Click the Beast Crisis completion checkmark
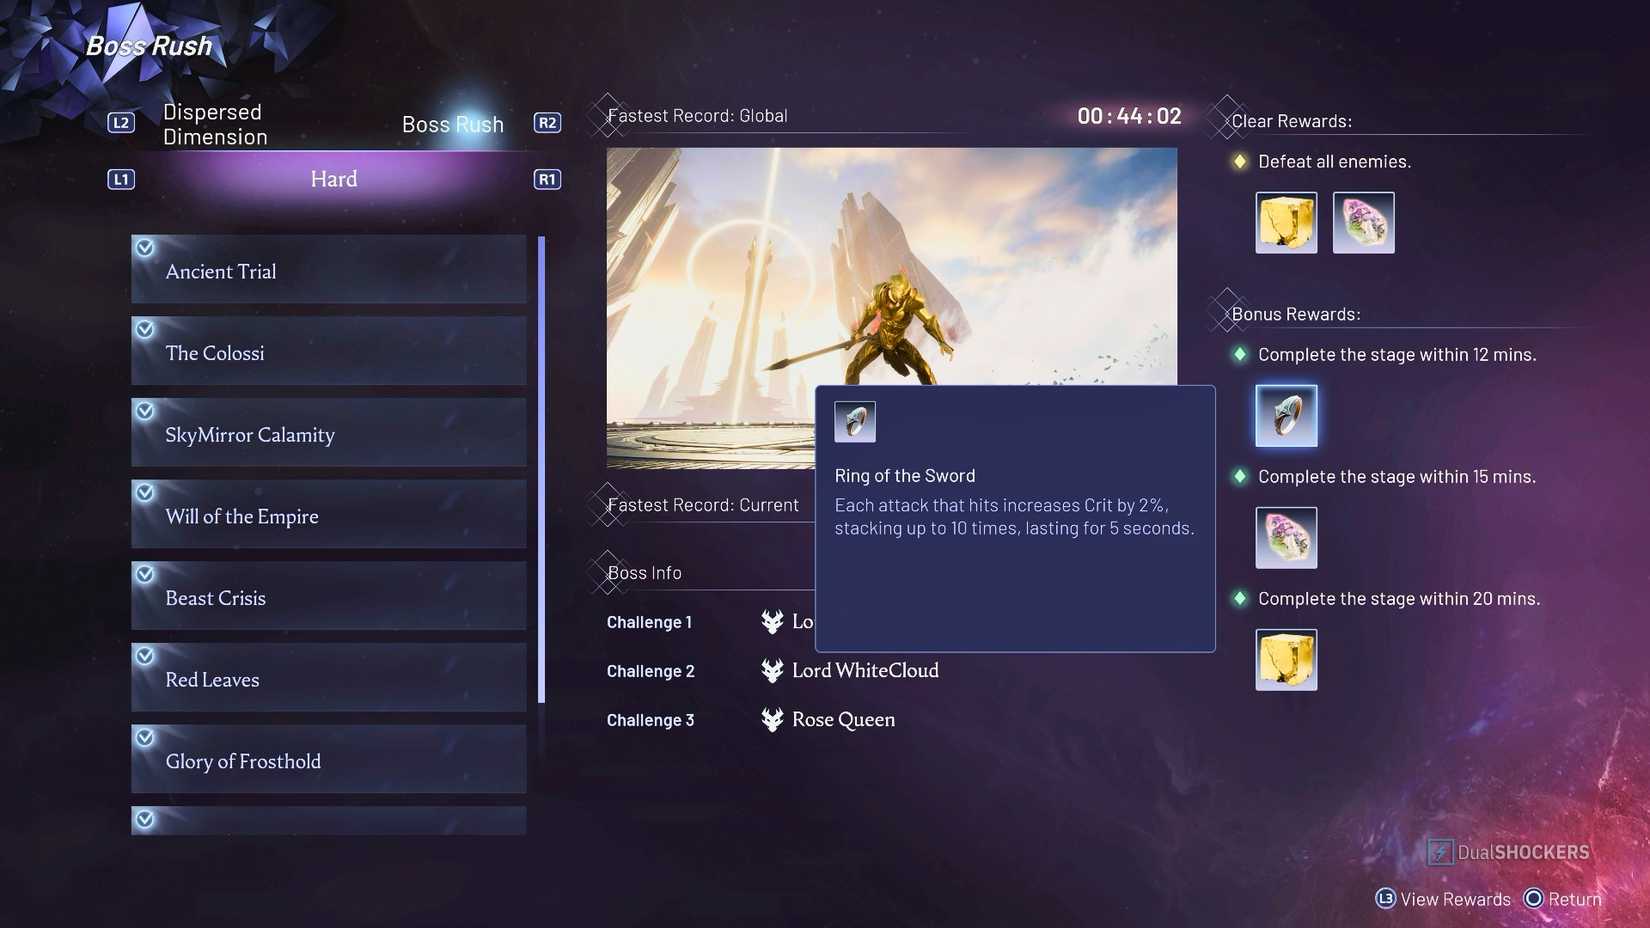This screenshot has width=1650, height=928. (145, 574)
